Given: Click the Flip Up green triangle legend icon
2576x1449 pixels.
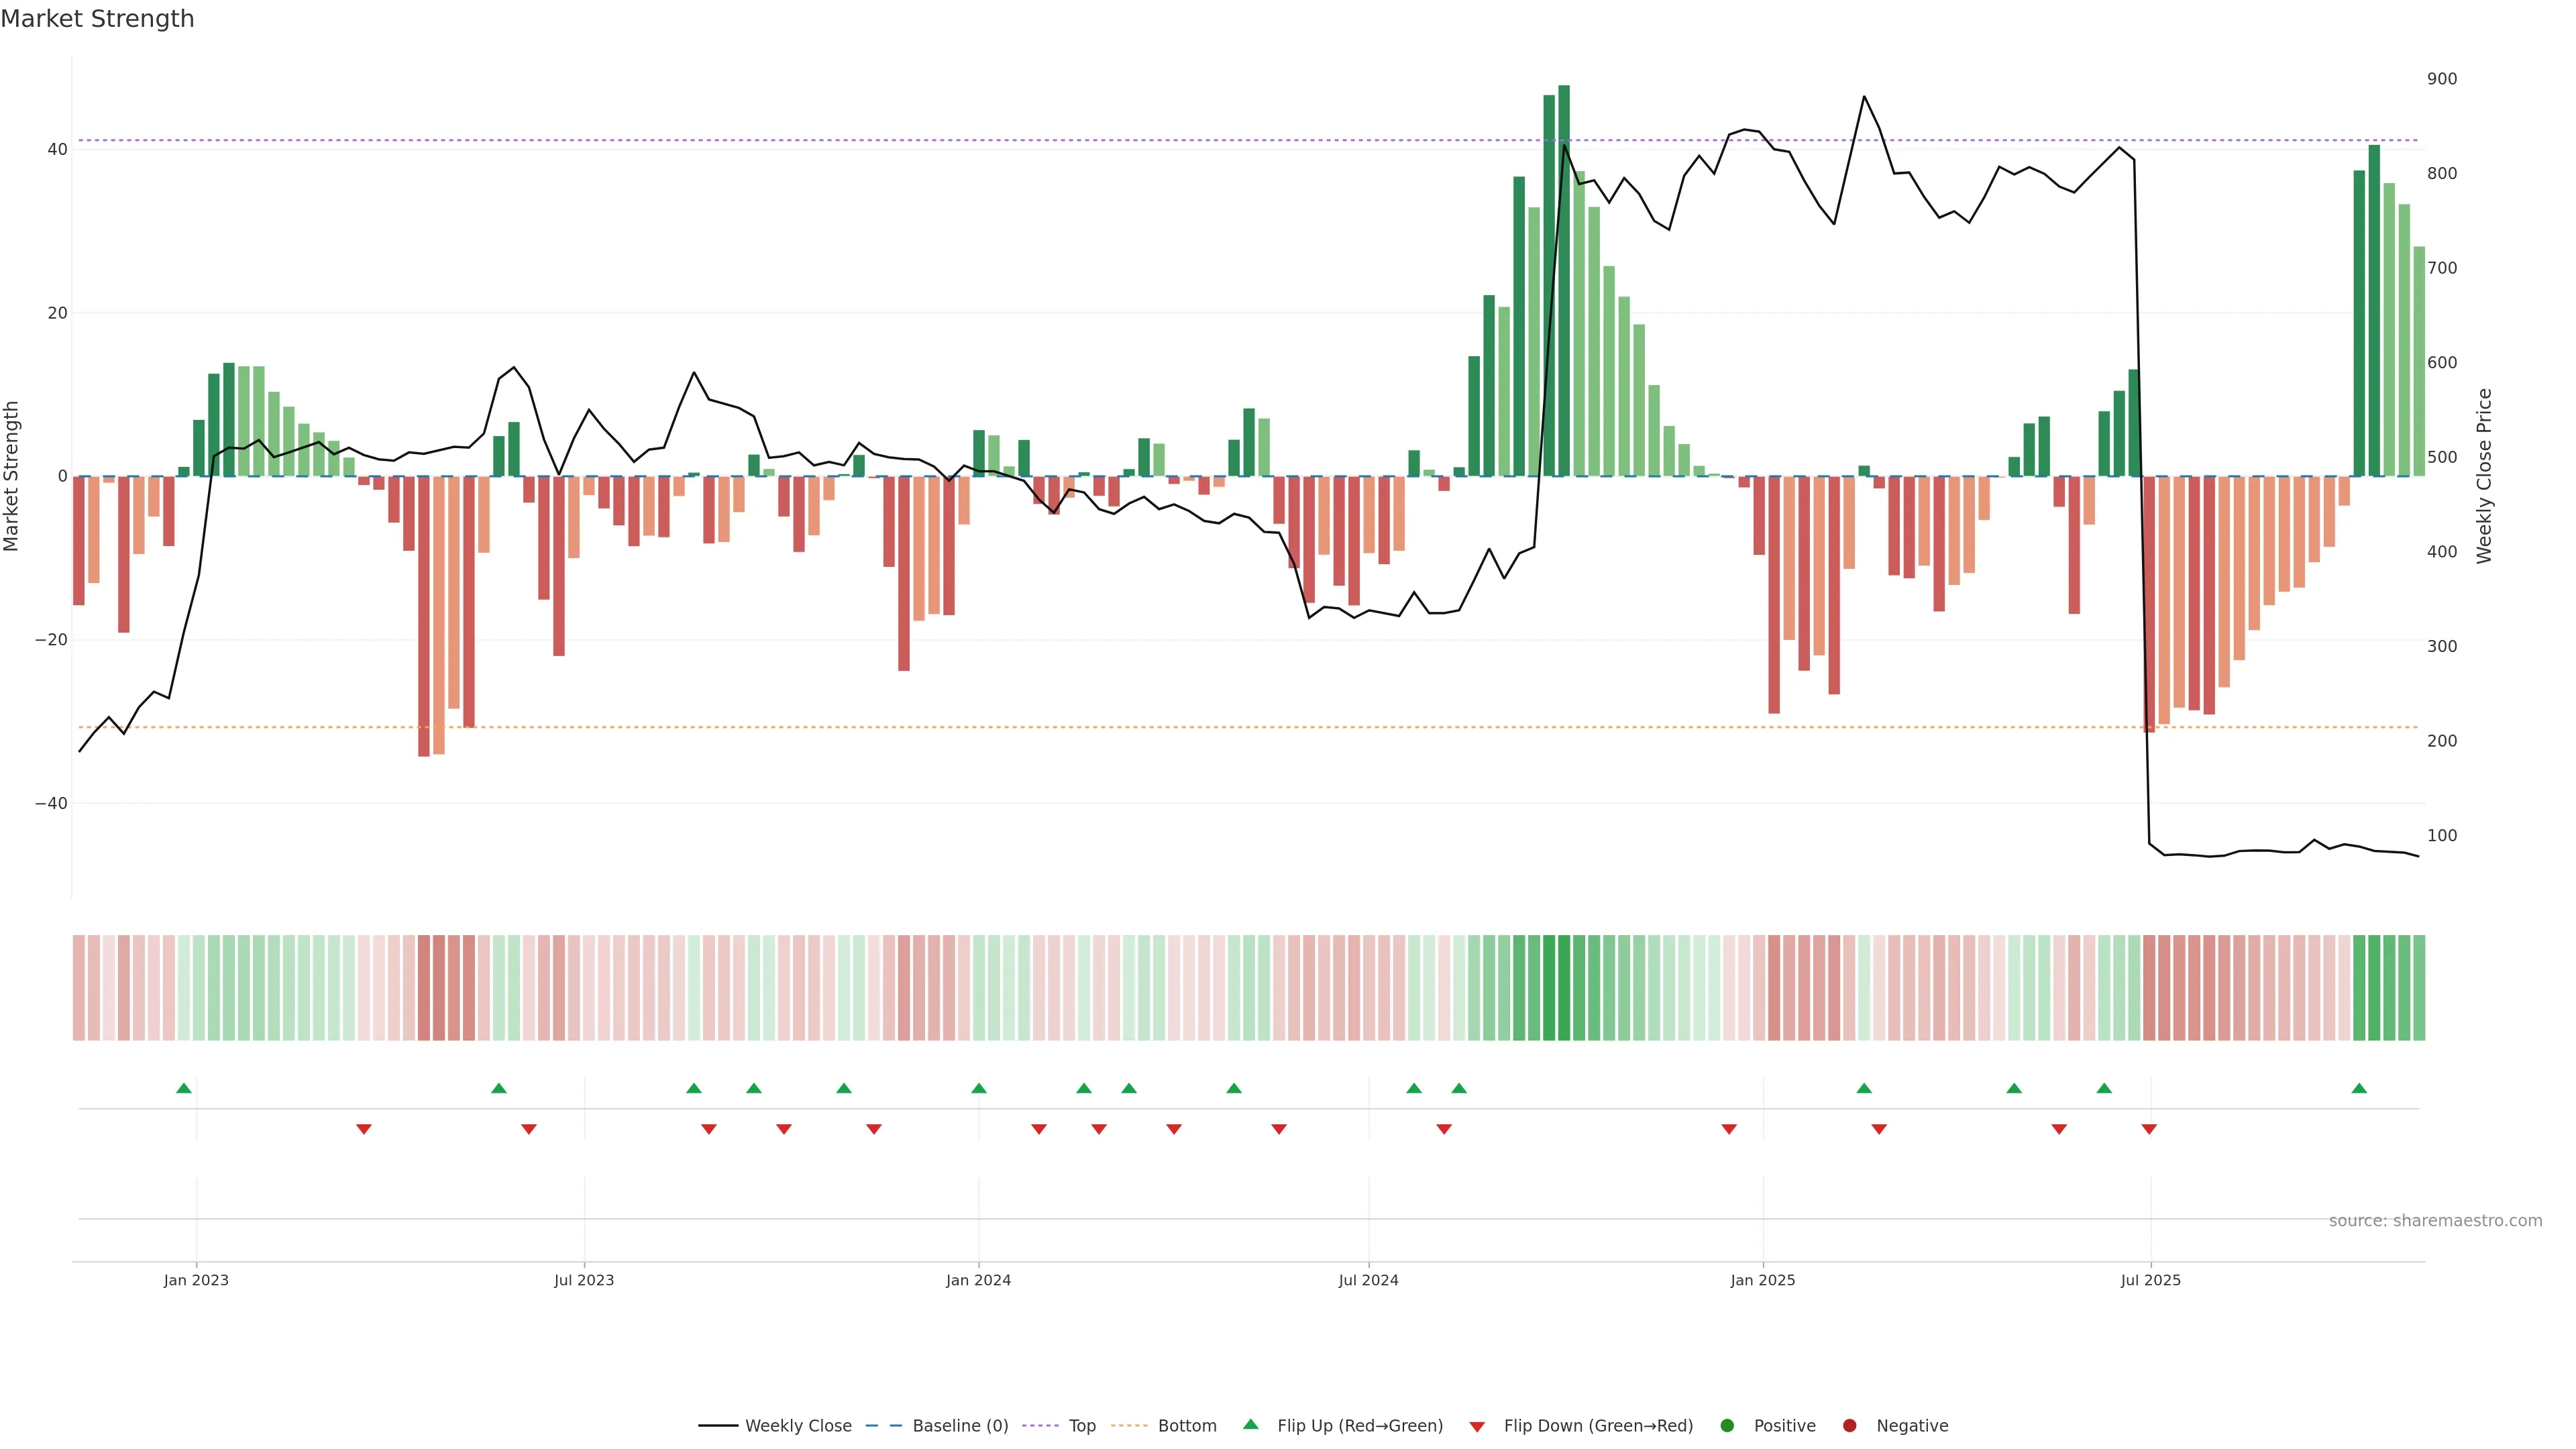Looking at the screenshot, I should 1250,1425.
